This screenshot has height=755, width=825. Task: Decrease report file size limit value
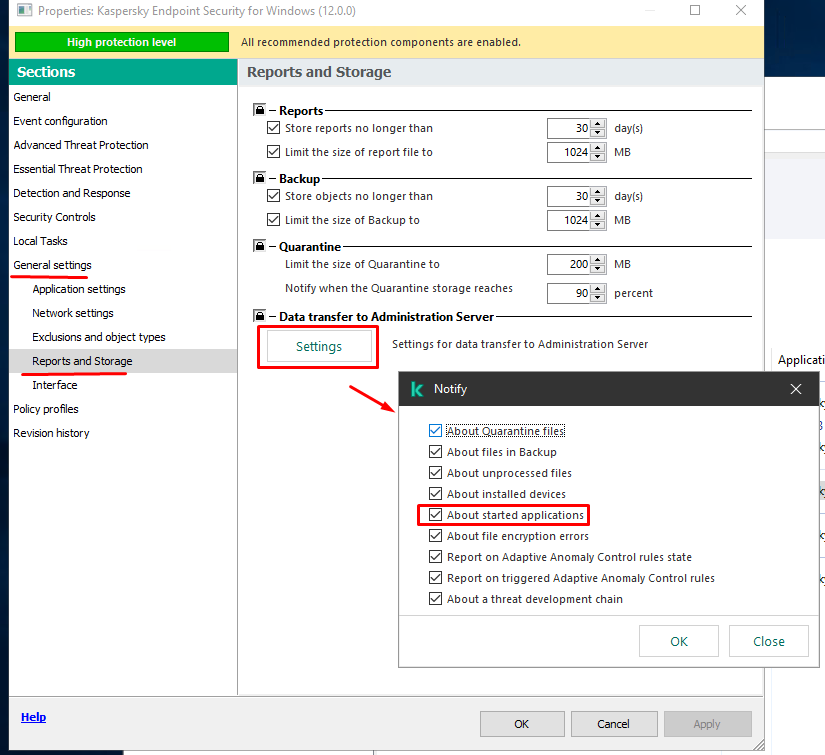pyautogui.click(x=598, y=157)
